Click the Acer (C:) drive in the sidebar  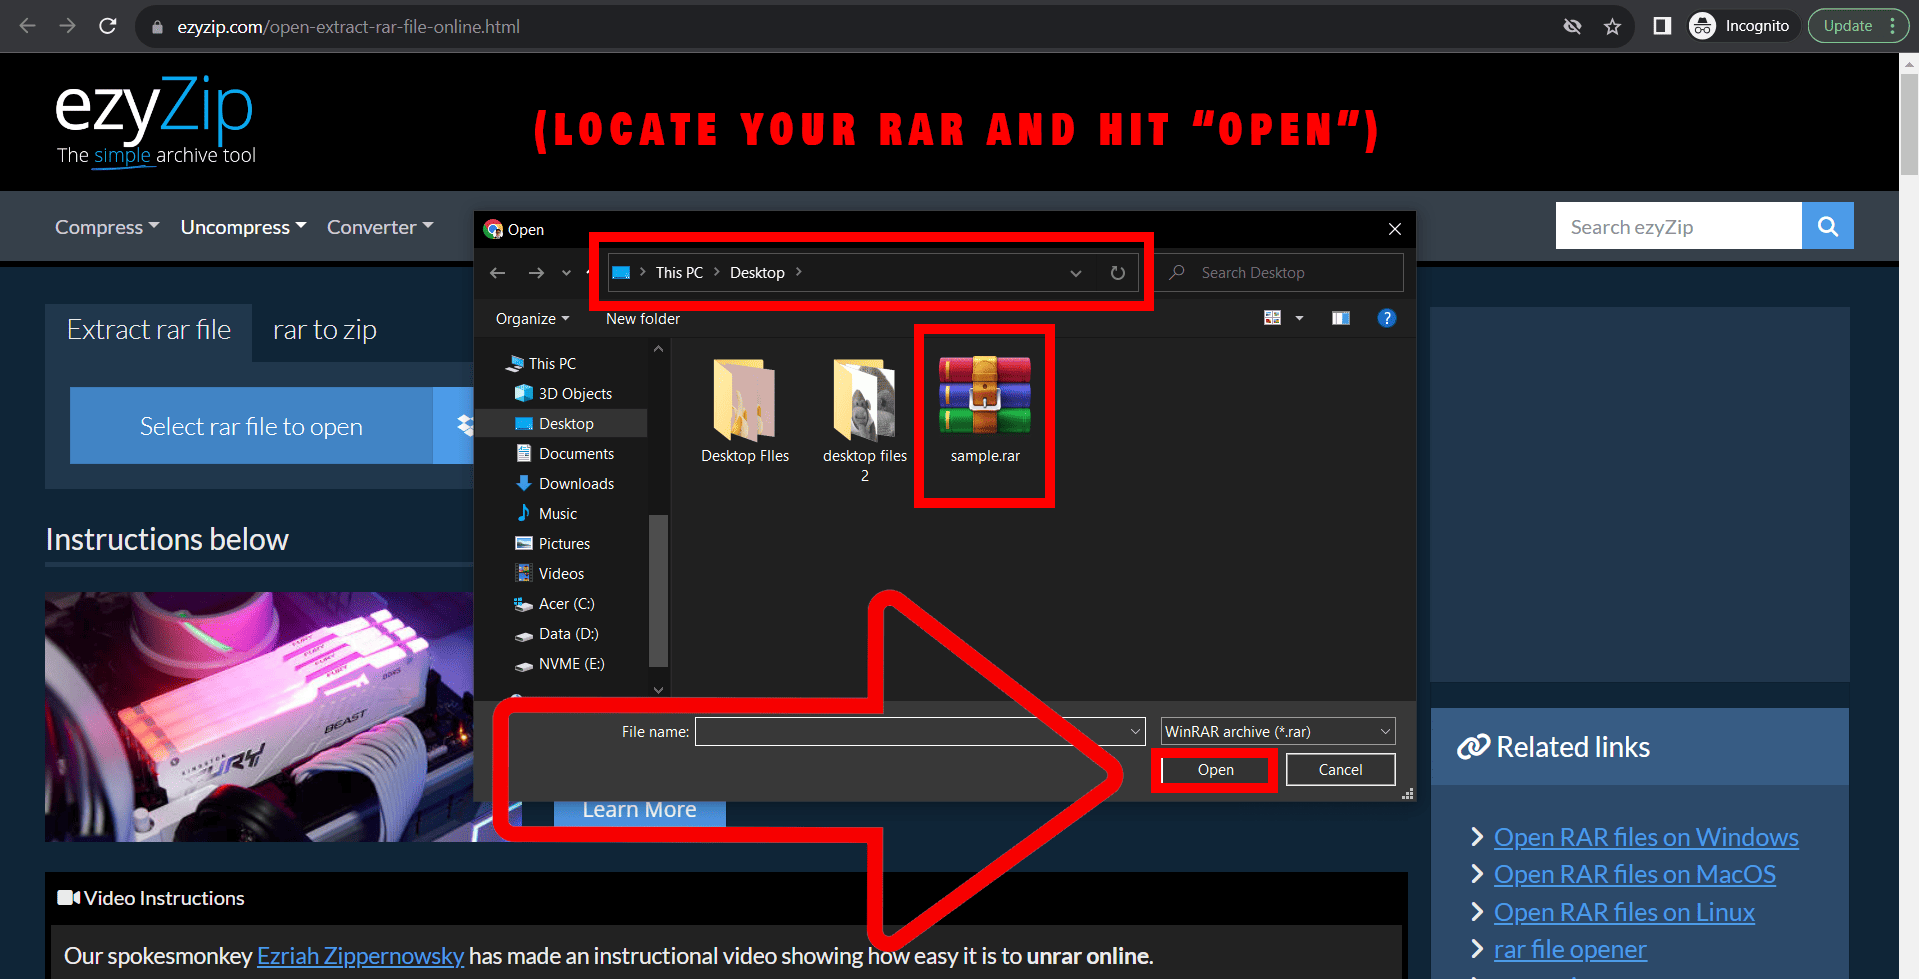(x=564, y=603)
